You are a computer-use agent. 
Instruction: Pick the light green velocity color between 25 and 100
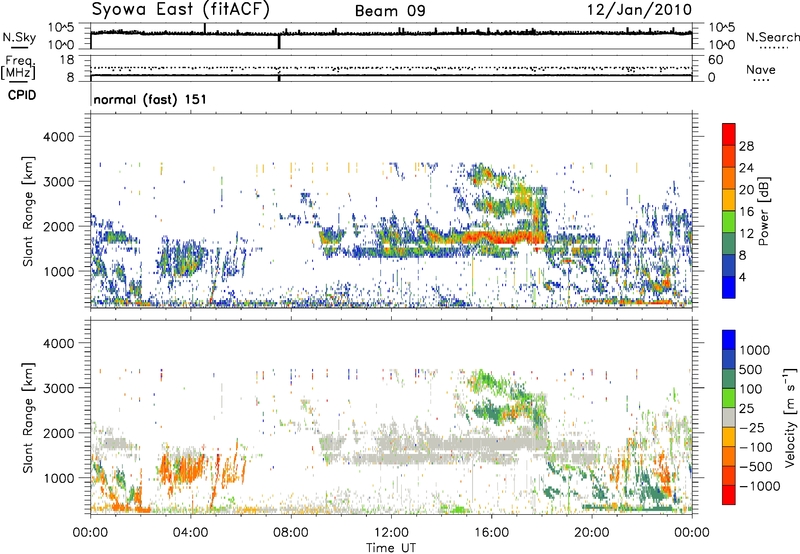pyautogui.click(x=729, y=398)
